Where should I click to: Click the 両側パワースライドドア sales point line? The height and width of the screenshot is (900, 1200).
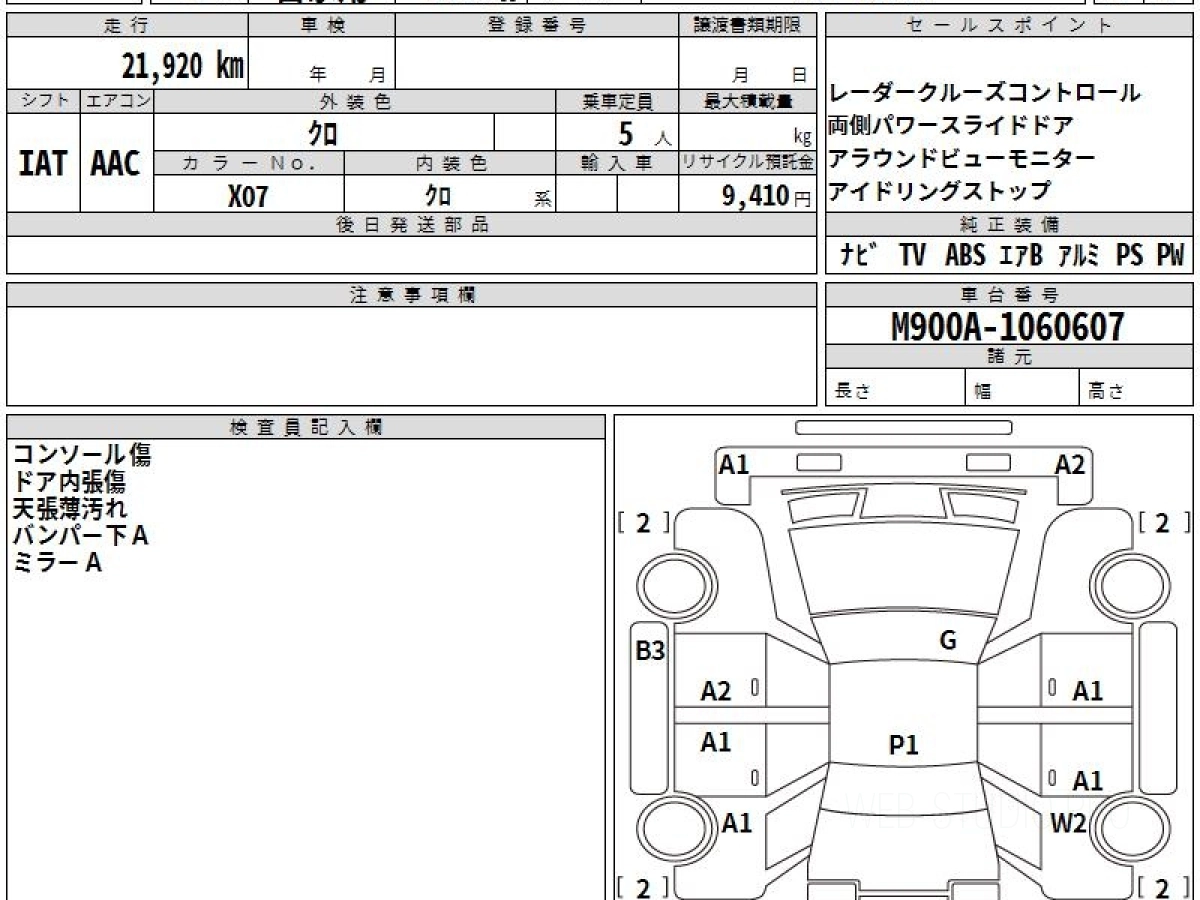coord(950,125)
